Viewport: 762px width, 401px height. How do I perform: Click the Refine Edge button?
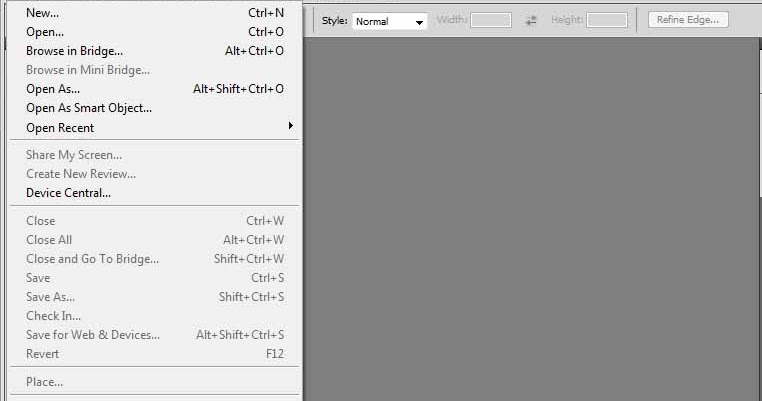(688, 20)
